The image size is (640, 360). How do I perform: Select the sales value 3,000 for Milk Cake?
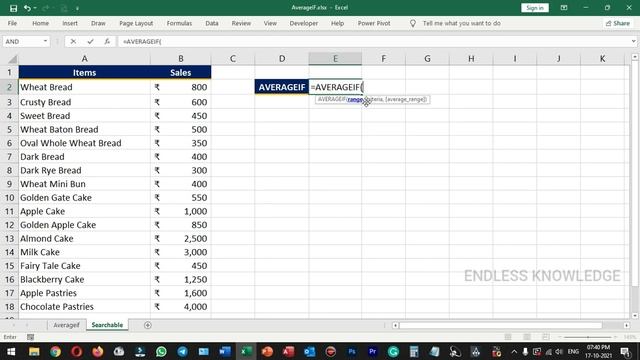coord(181,252)
